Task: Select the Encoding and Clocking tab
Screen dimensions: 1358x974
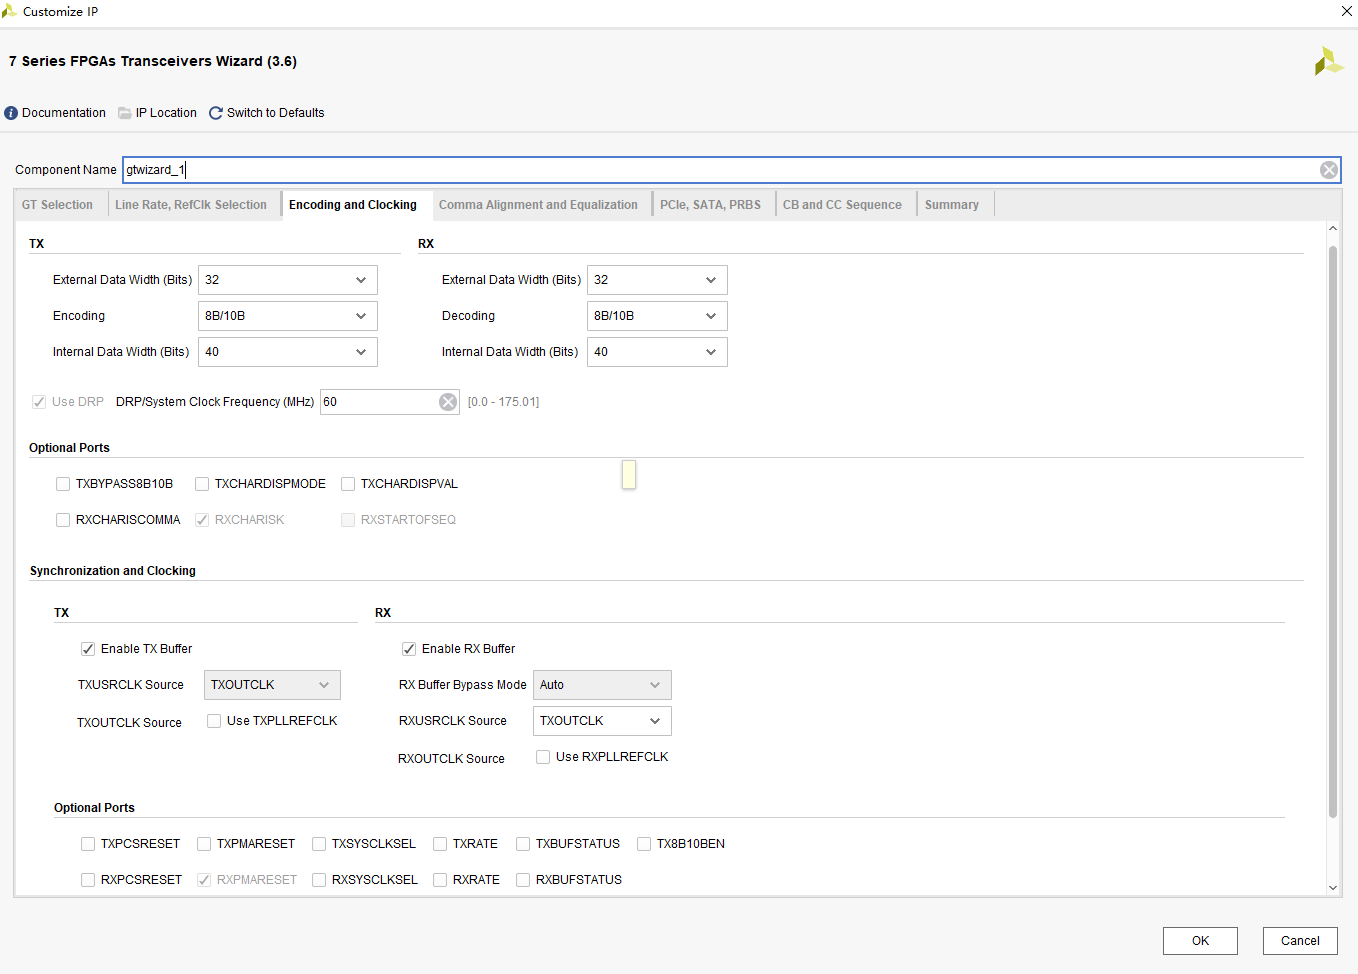Action: pyautogui.click(x=353, y=205)
